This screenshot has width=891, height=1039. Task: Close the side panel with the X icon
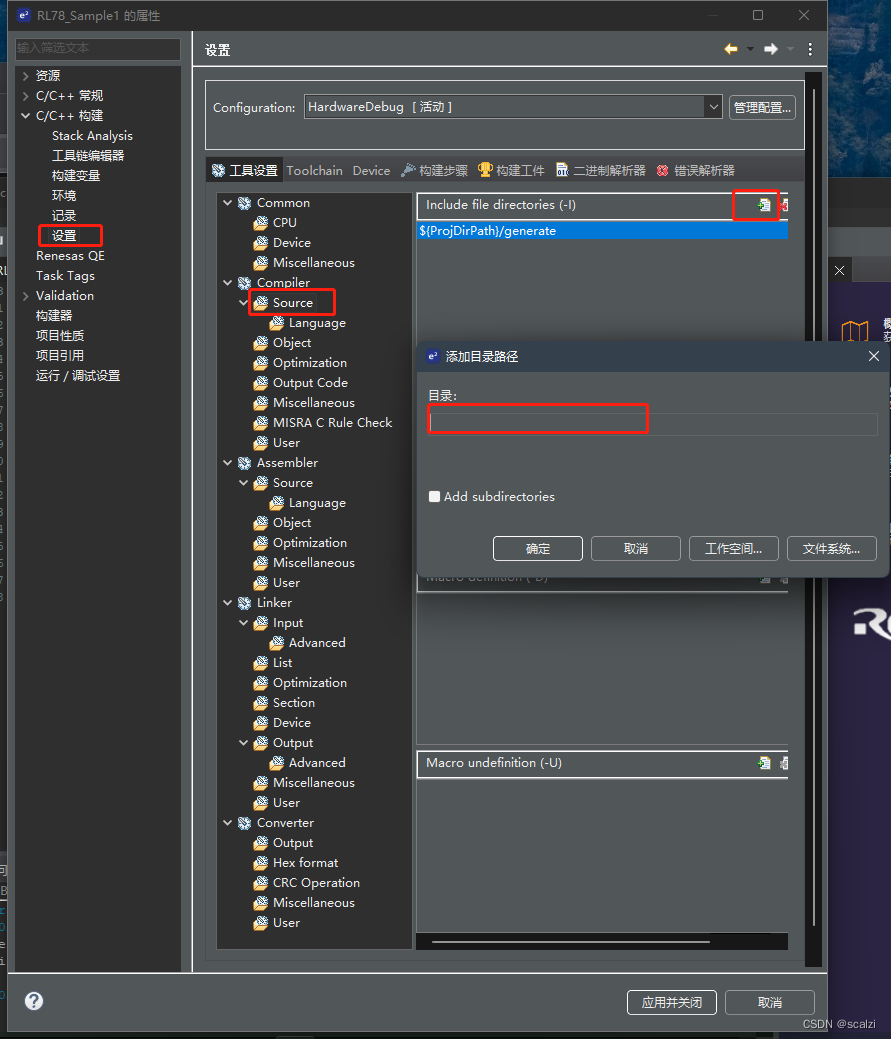click(839, 269)
